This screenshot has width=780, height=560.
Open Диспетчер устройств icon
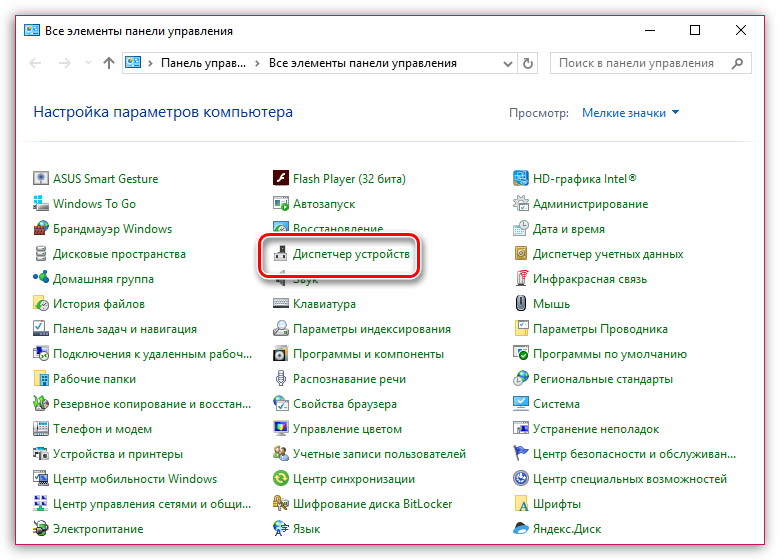281,255
